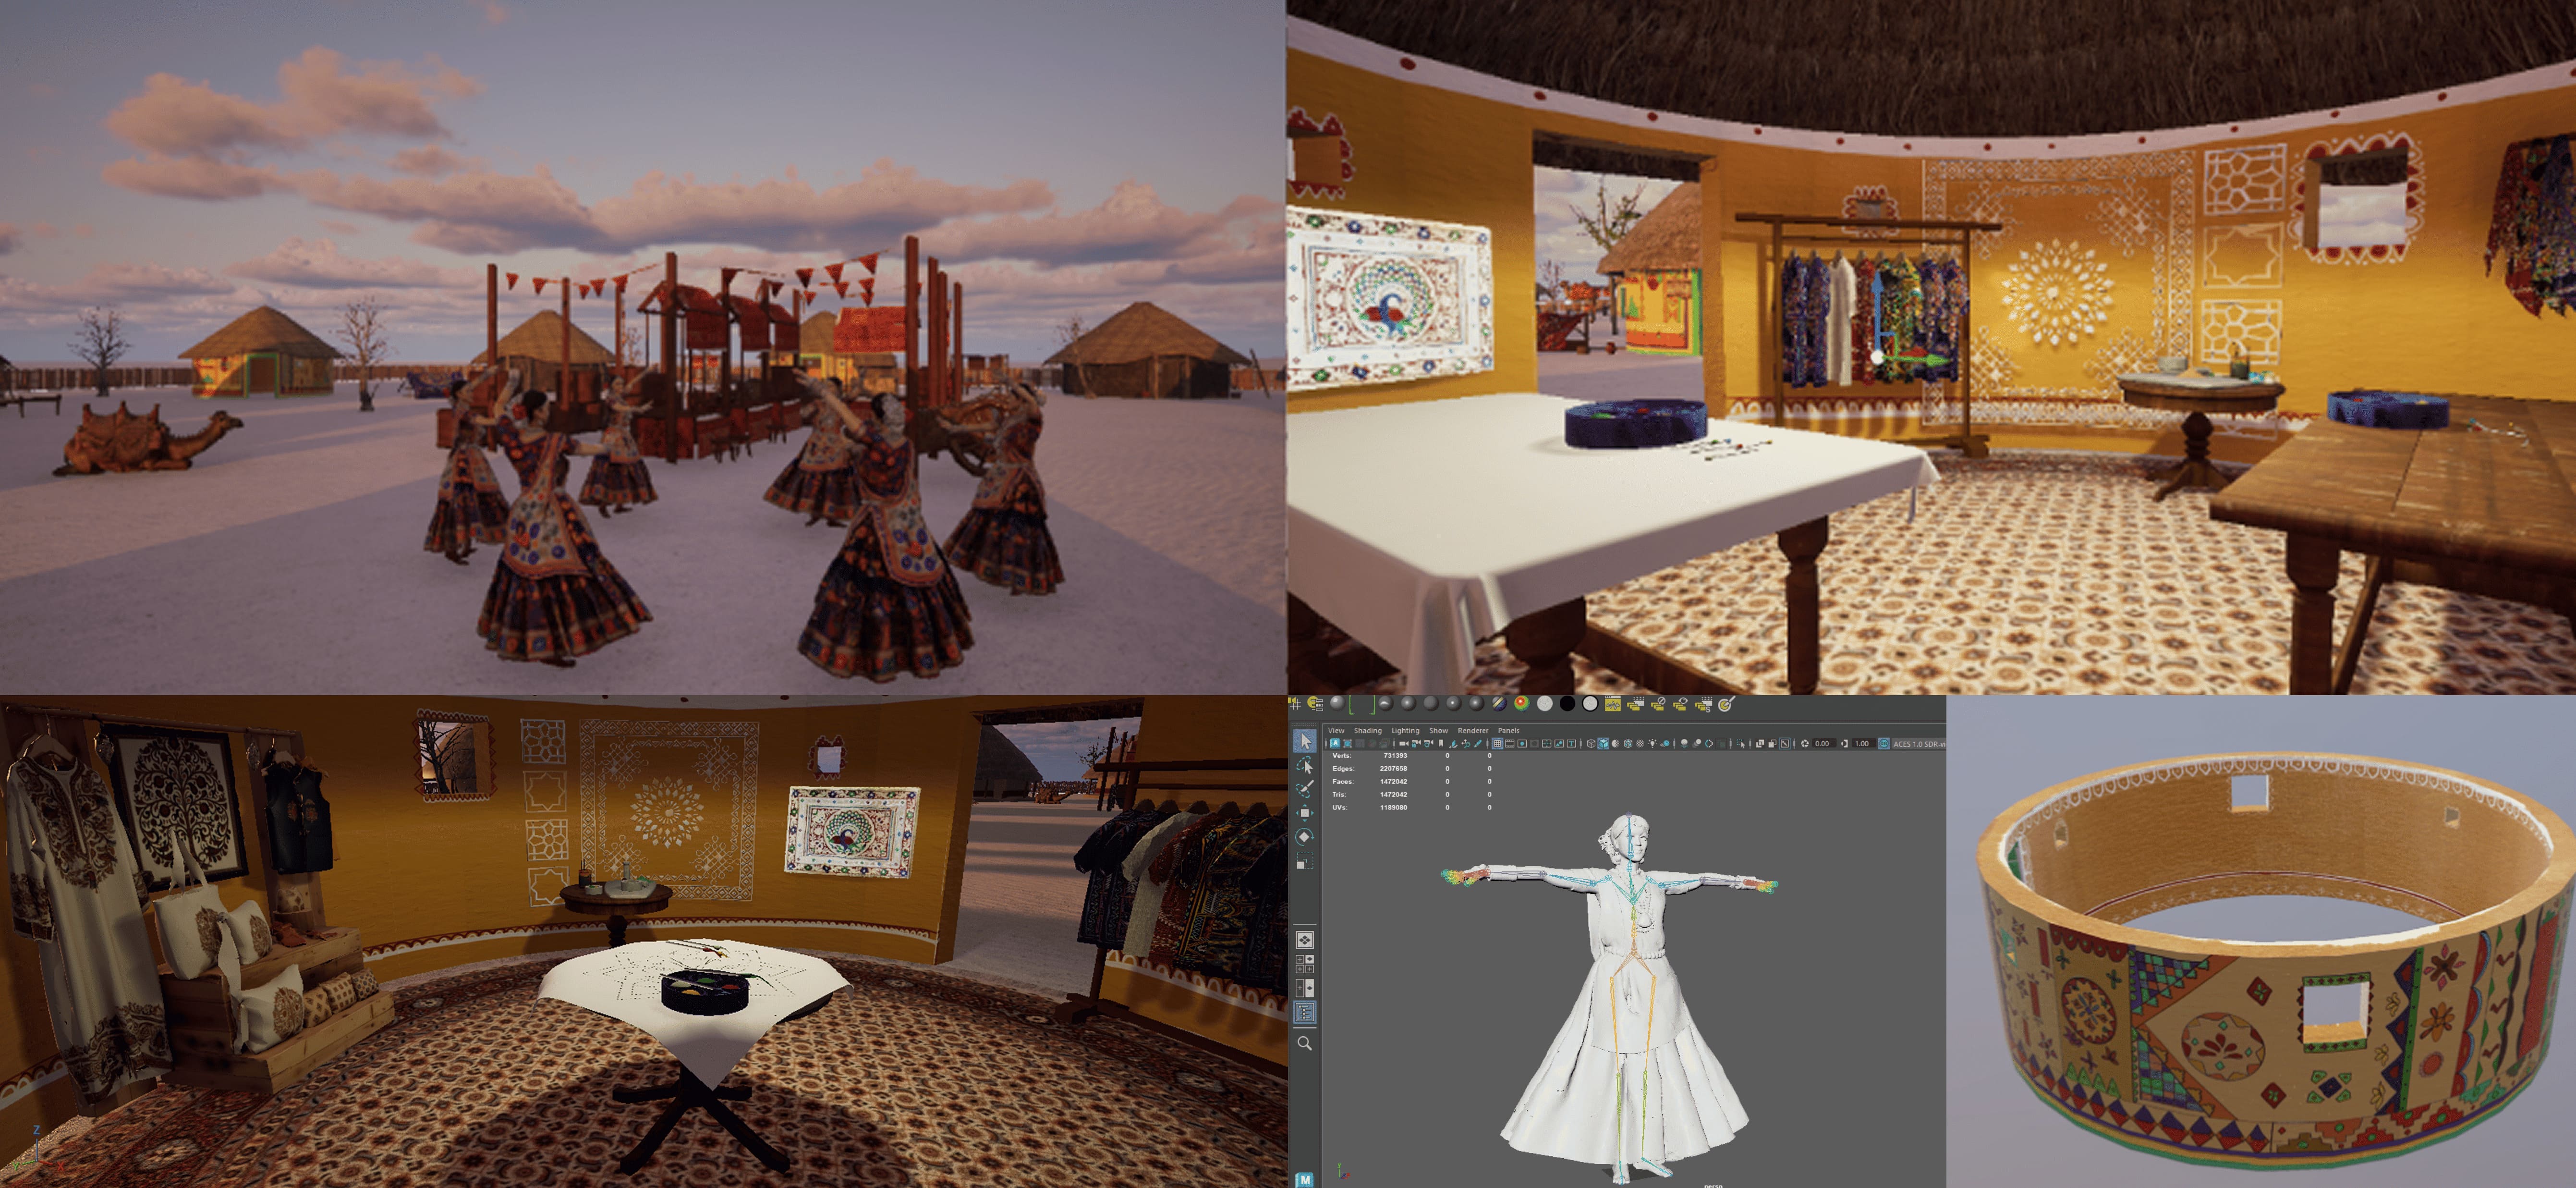Click the Exposure reset button beside 0.00

tap(1805, 743)
